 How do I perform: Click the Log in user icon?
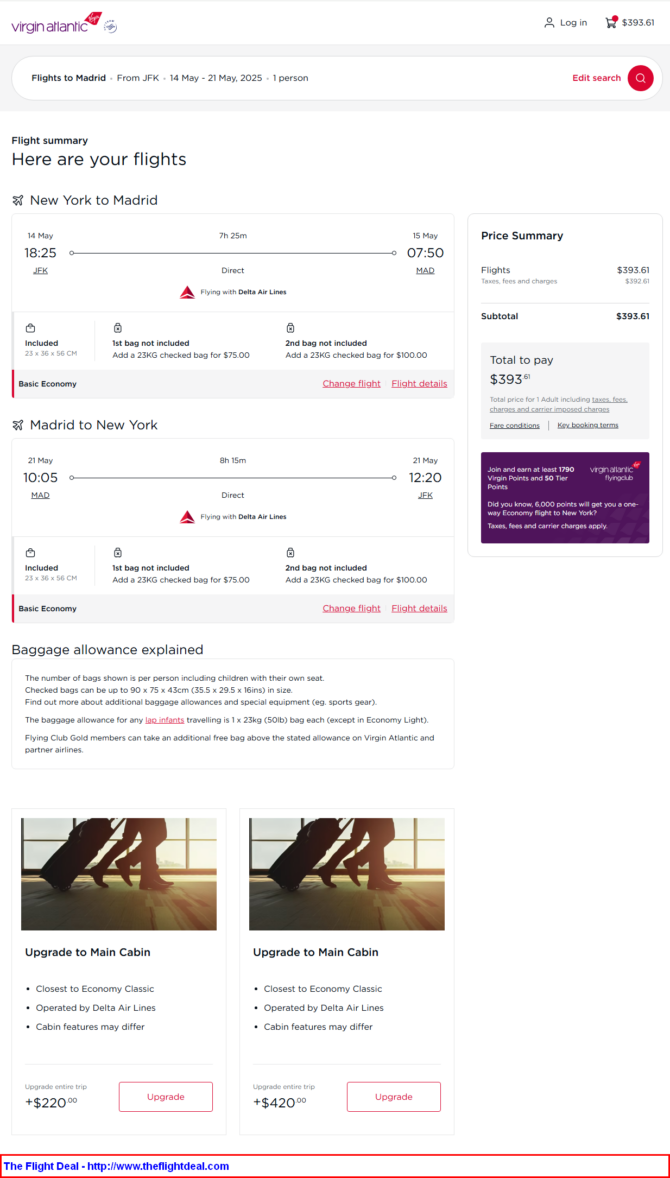point(549,22)
